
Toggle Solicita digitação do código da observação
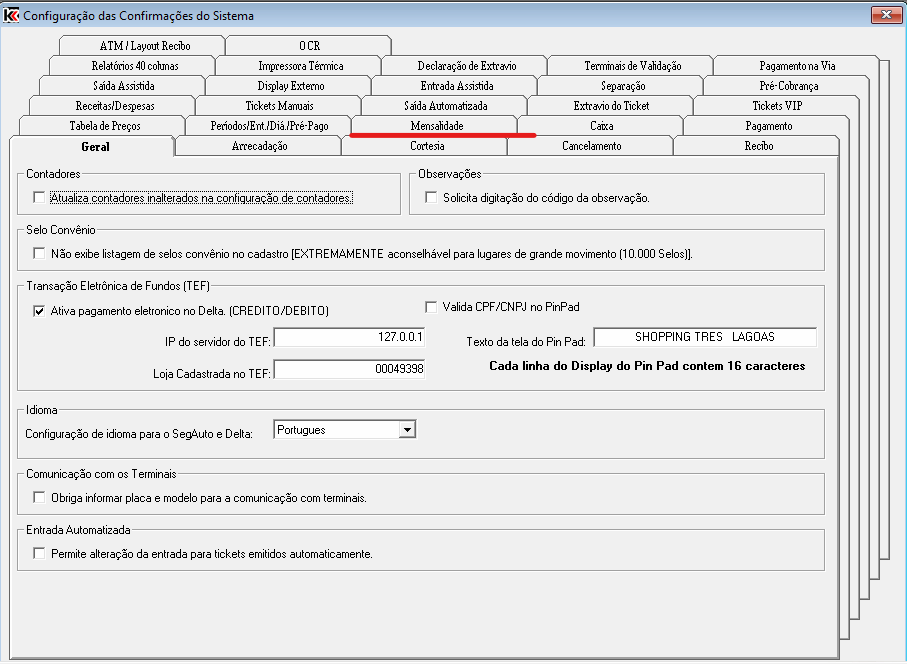coord(432,198)
